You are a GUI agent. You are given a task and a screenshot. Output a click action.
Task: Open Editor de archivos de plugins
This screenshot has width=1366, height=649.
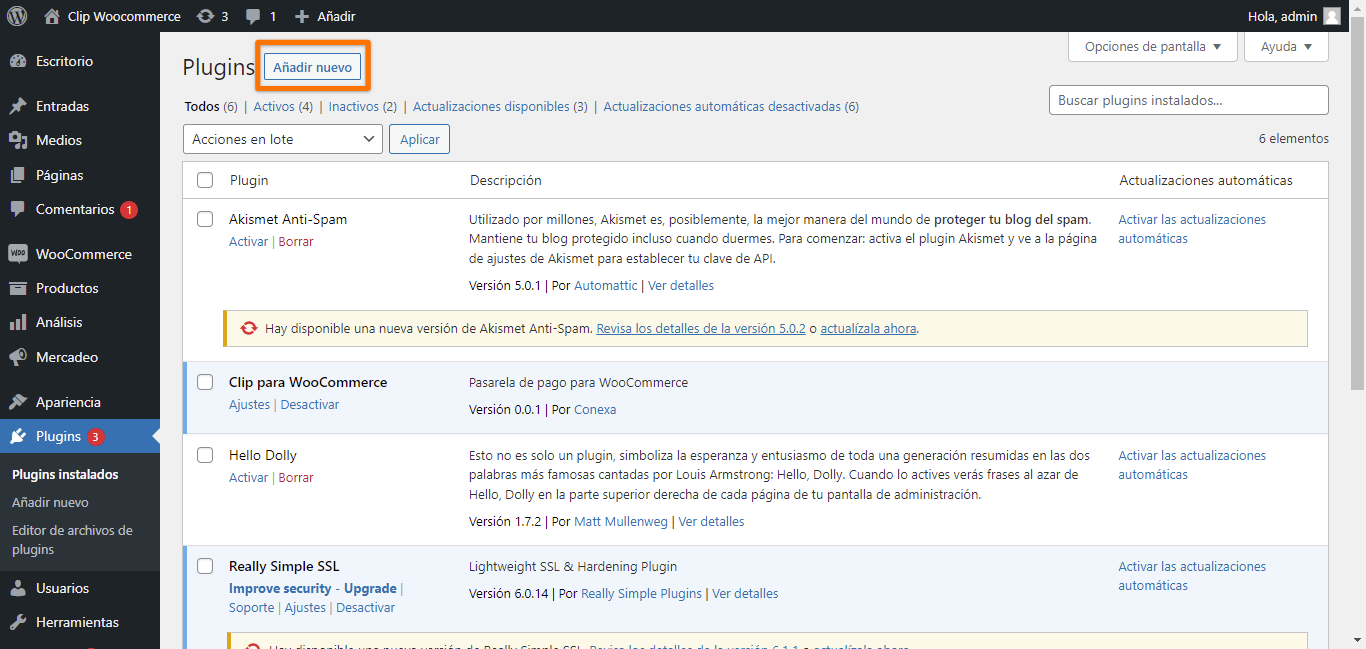pos(72,540)
